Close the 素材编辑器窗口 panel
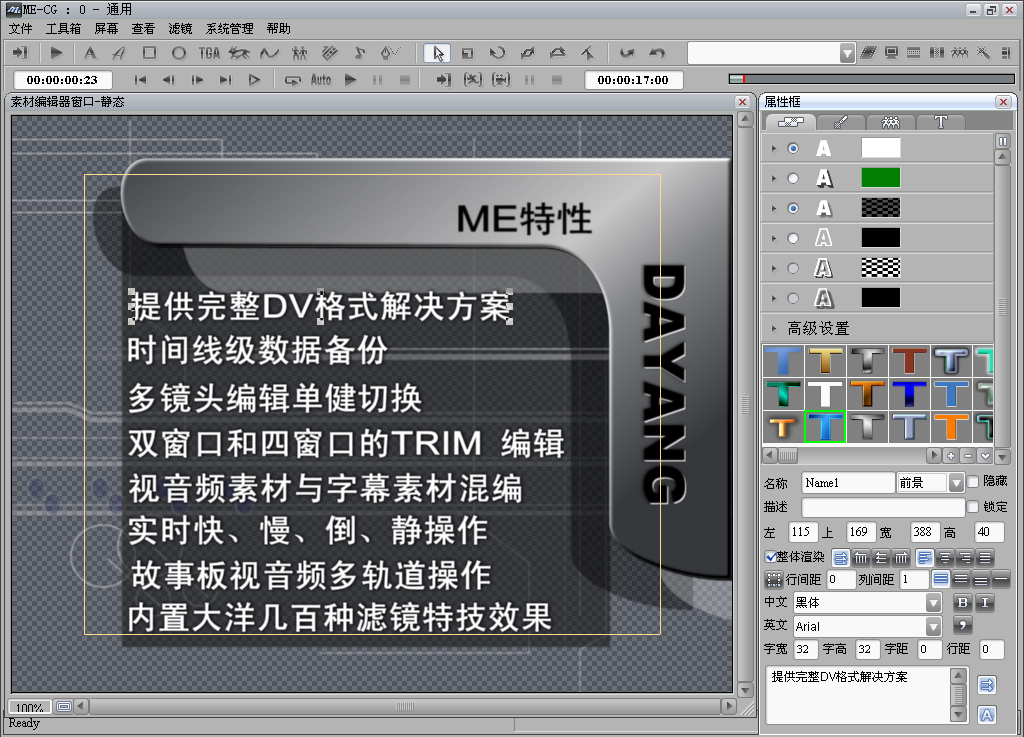Viewport: 1024px width, 737px height. pos(743,102)
